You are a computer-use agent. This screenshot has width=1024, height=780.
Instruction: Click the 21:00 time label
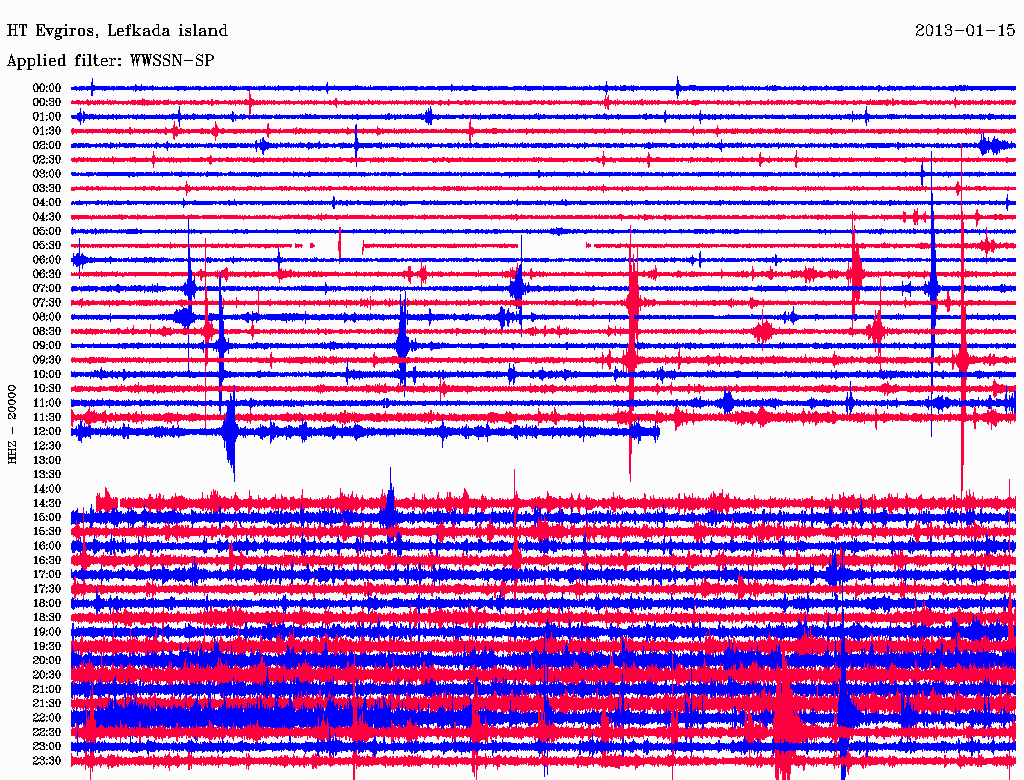47,689
